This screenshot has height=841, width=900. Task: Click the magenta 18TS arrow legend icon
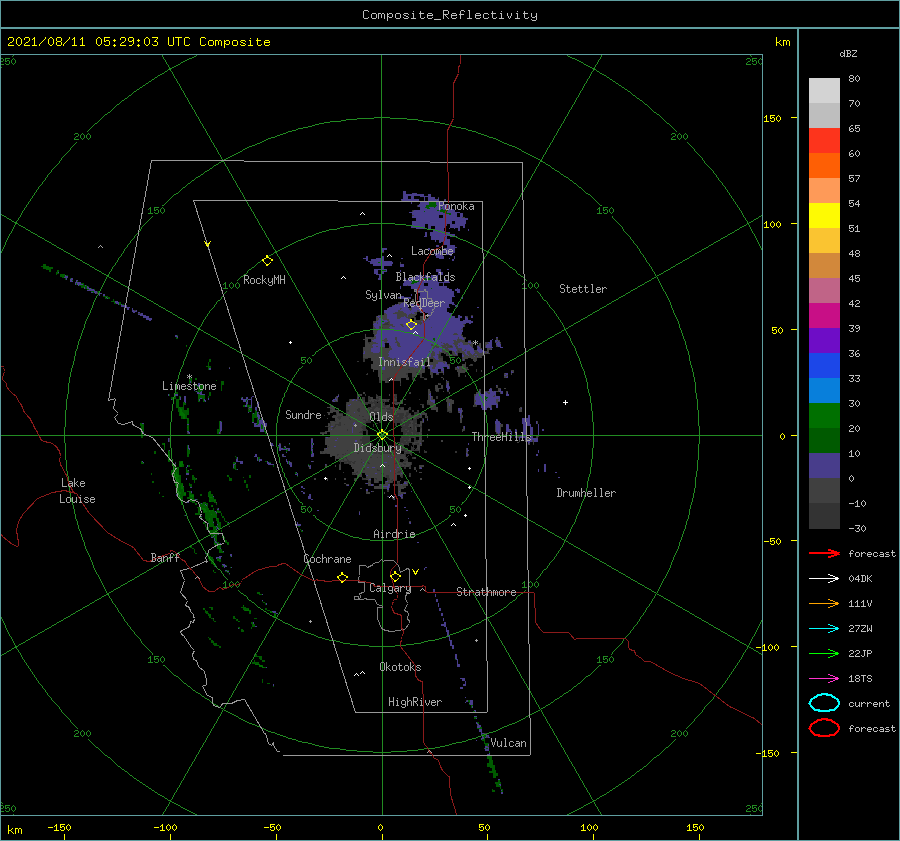coord(824,679)
